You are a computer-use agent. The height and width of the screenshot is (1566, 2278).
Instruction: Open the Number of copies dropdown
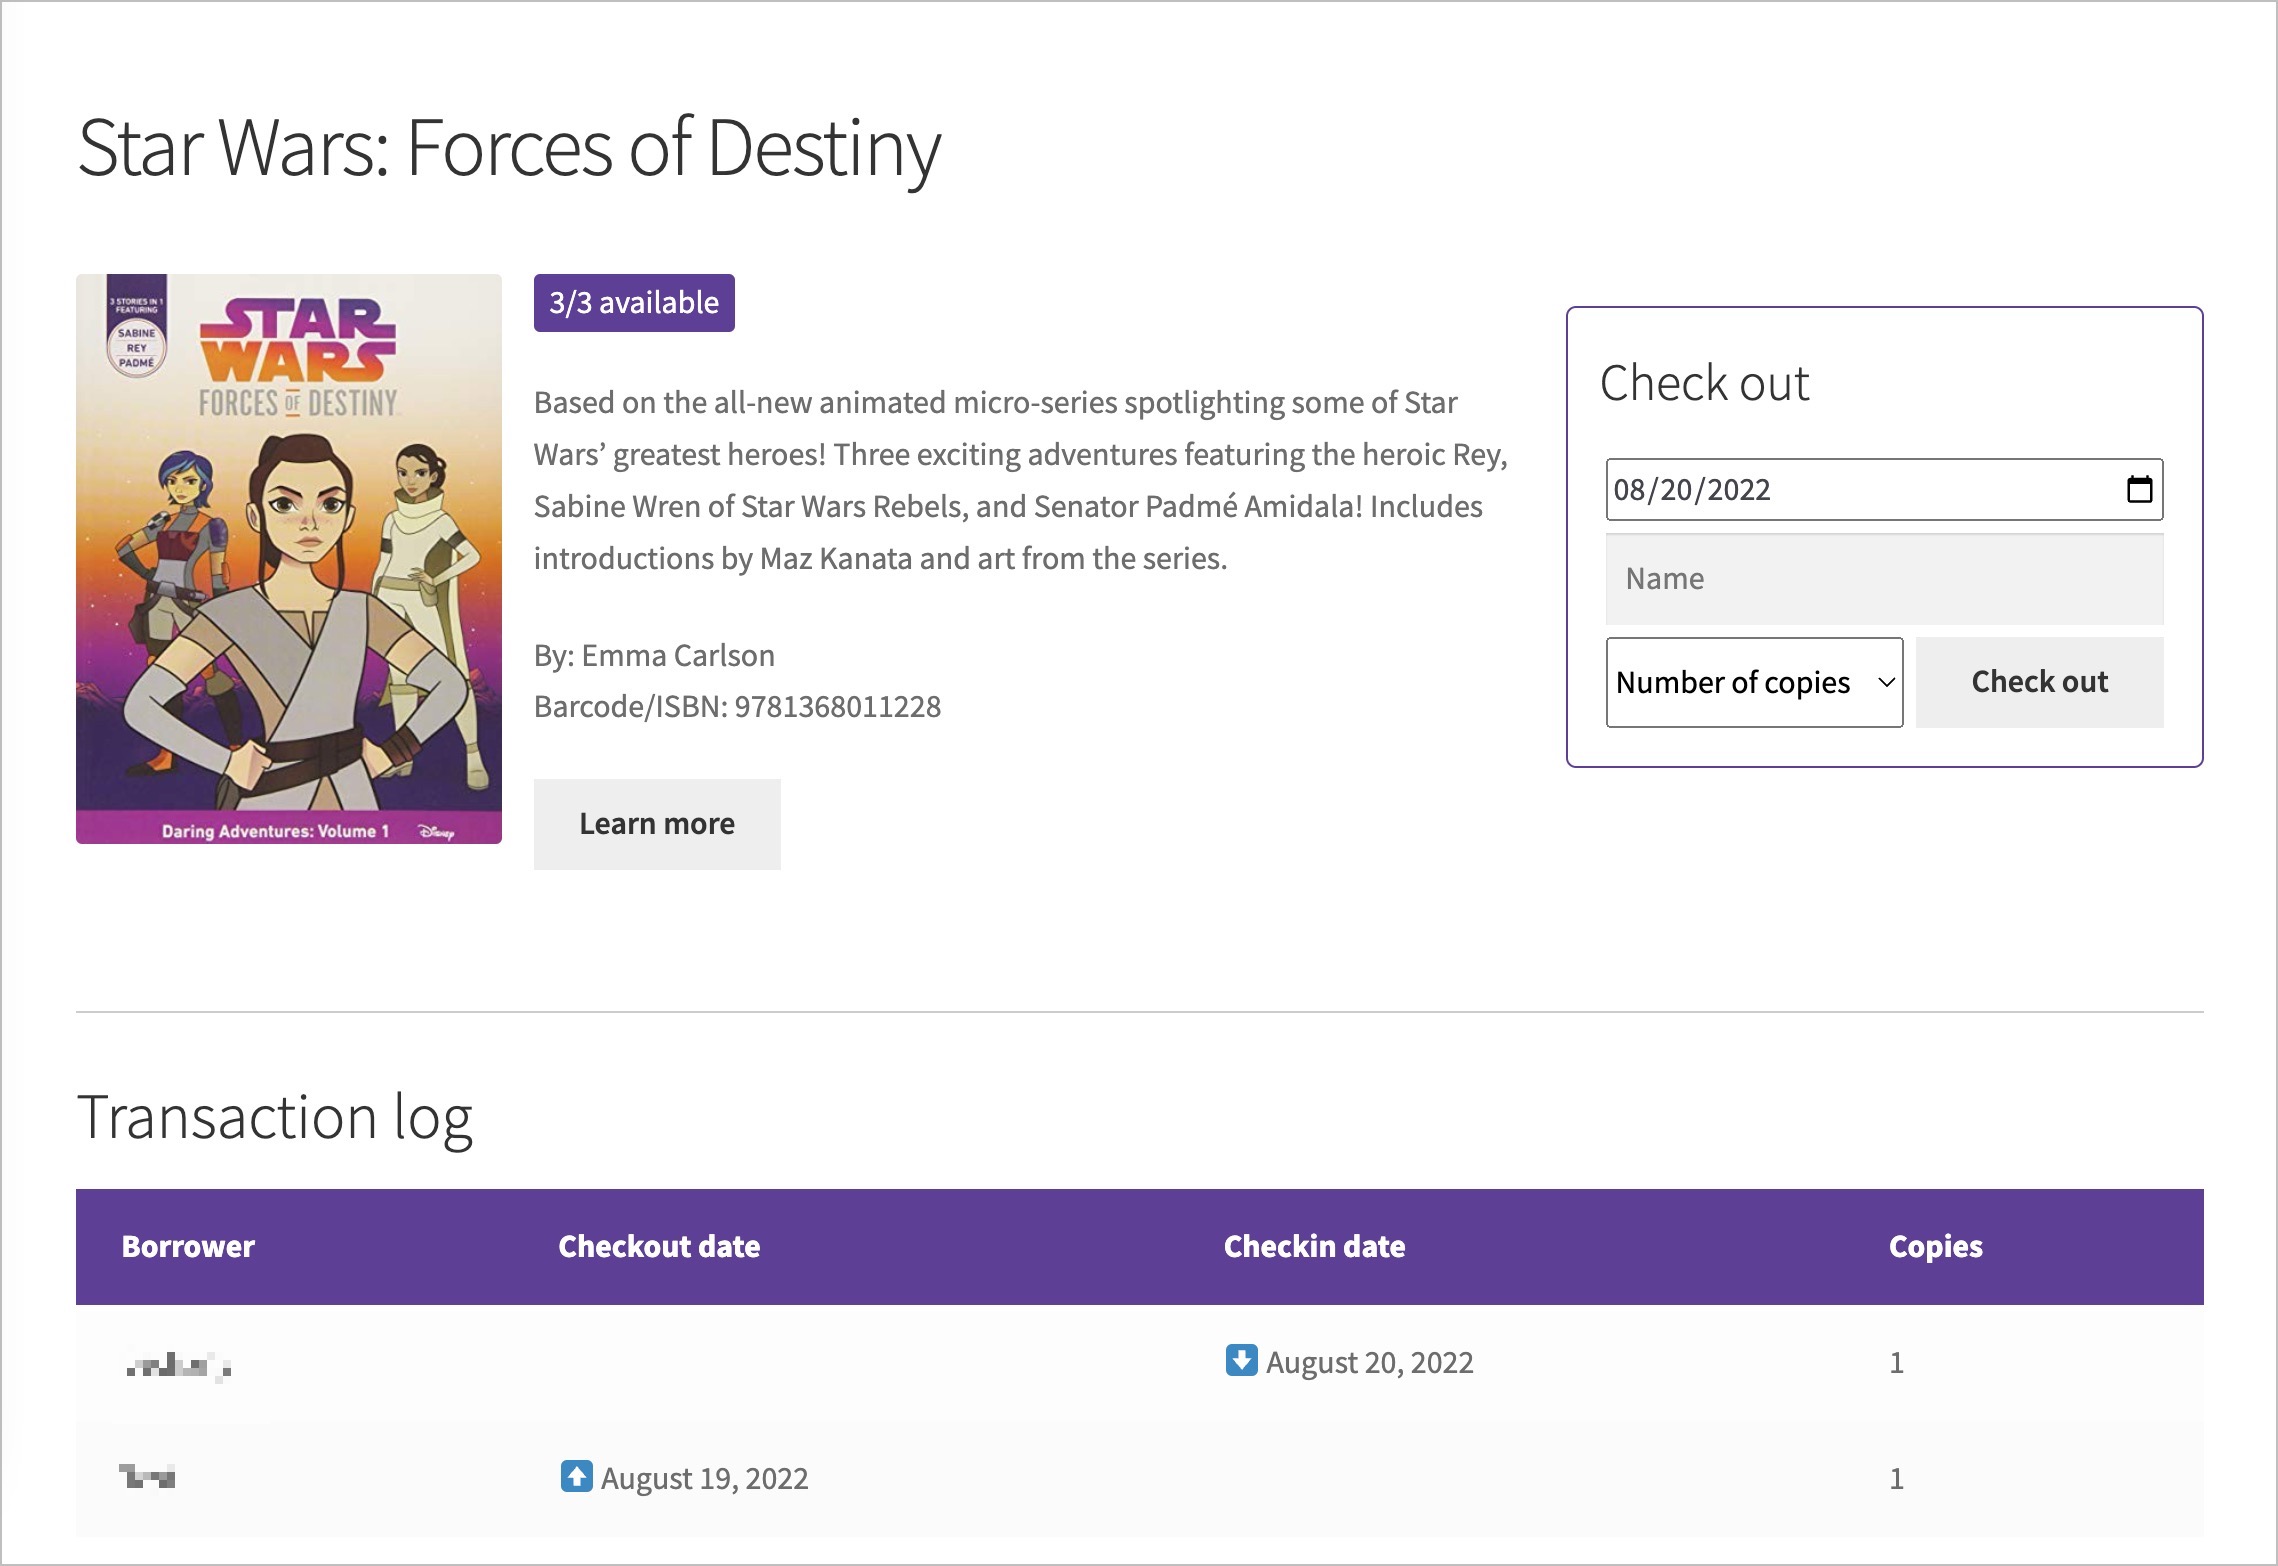[x=1754, y=682]
